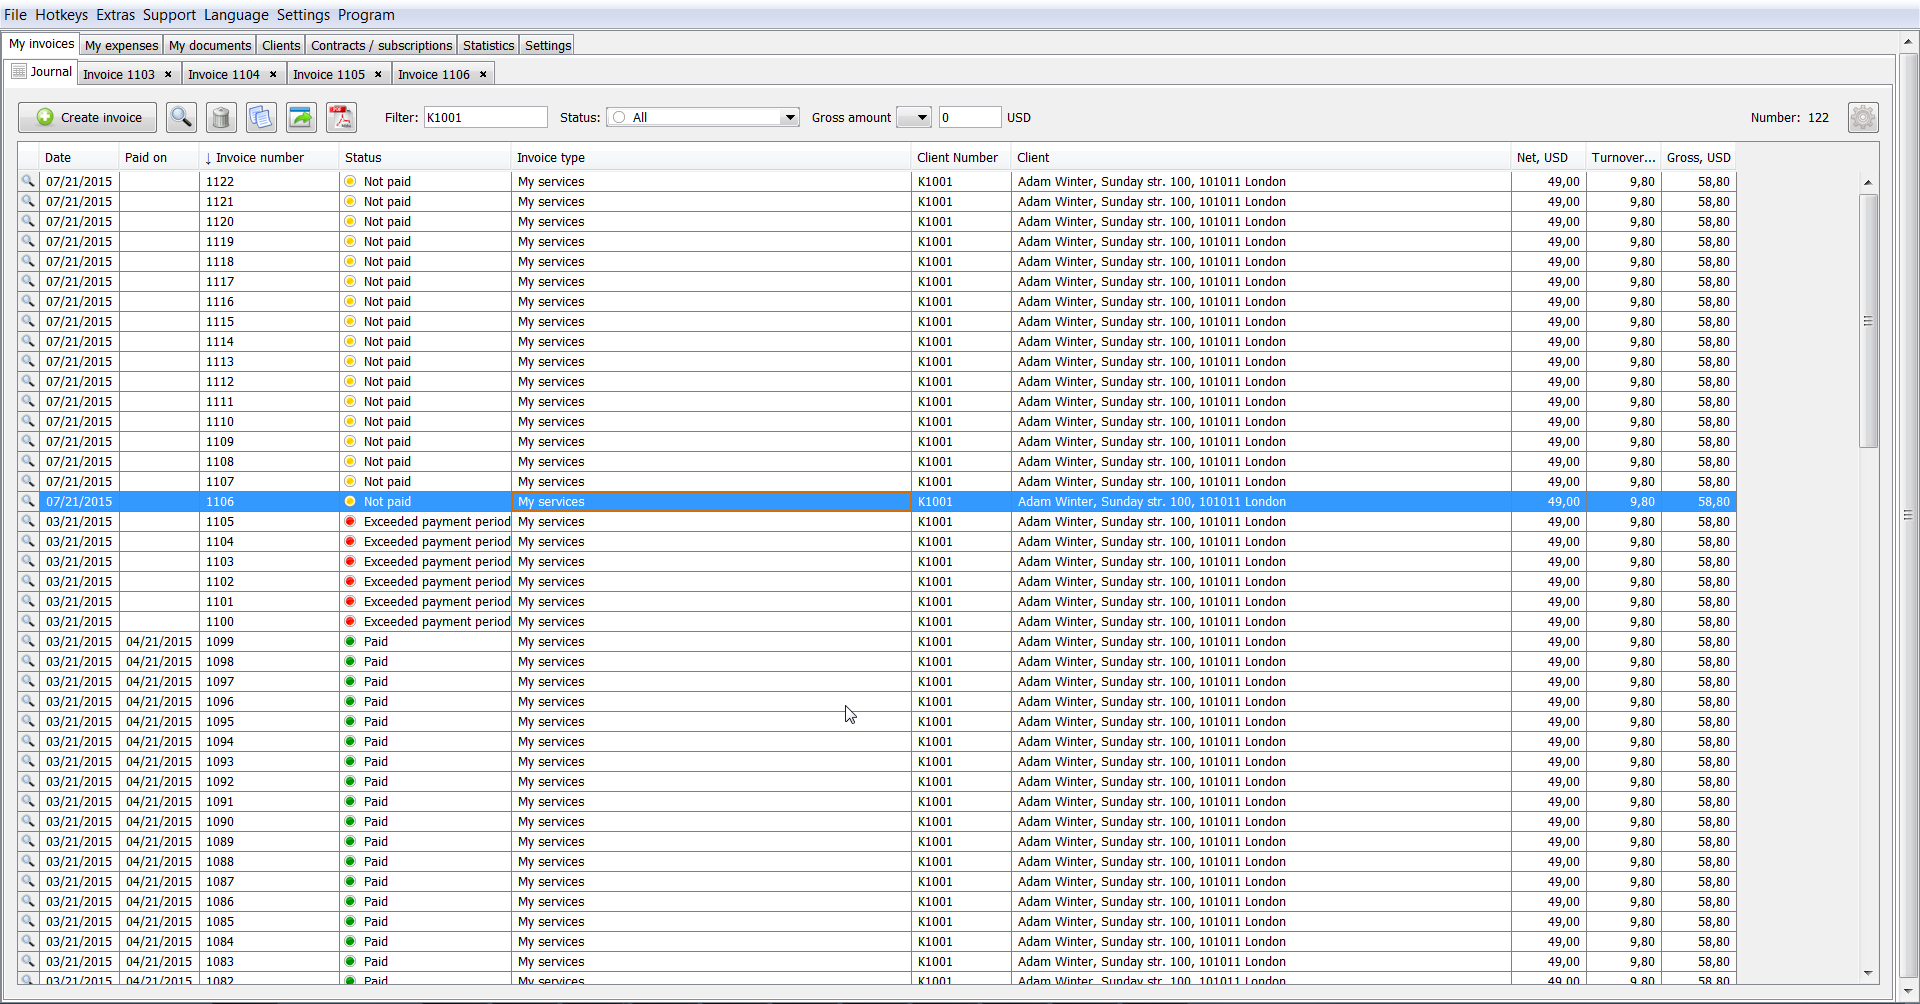Close the Invoice 1103 tab
1920x1004 pixels.
pos(168,75)
